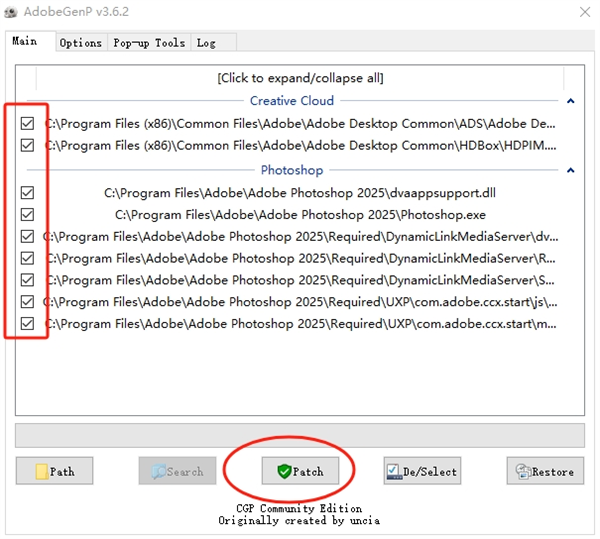Screen dimensions: 600x539
Task: Close the AdobeGenP window
Action: pos(585,12)
